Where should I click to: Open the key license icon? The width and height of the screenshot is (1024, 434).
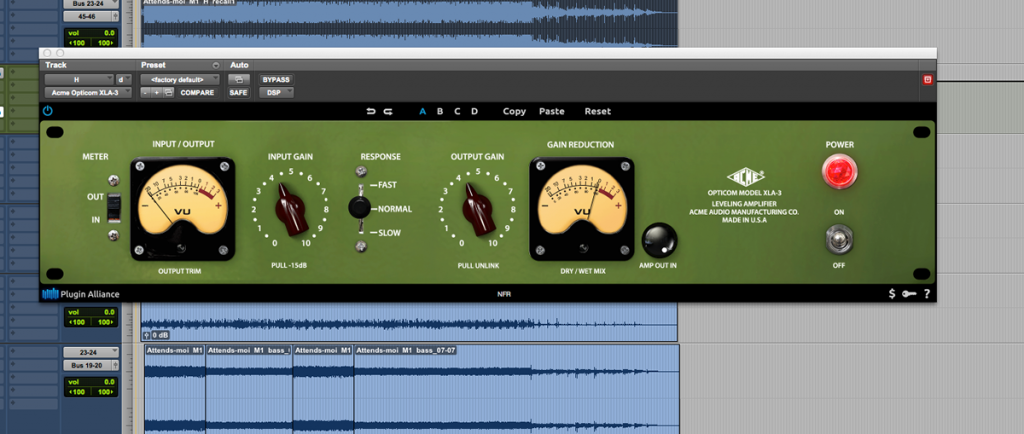click(x=909, y=294)
